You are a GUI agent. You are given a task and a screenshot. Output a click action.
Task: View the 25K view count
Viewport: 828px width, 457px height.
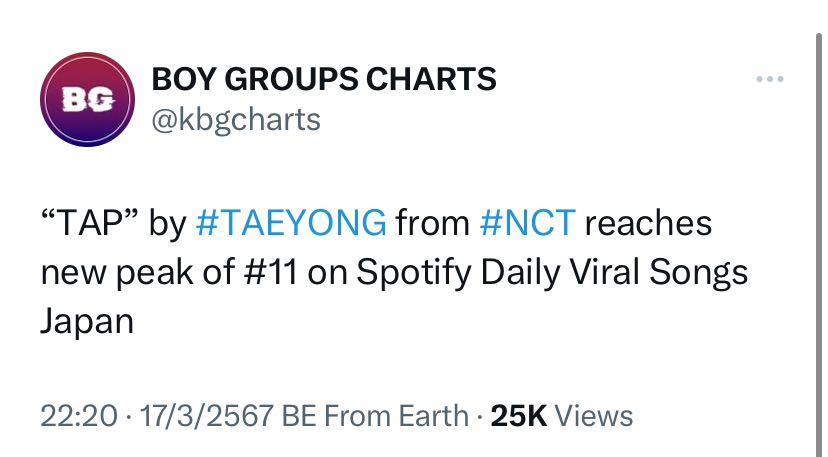(519, 415)
